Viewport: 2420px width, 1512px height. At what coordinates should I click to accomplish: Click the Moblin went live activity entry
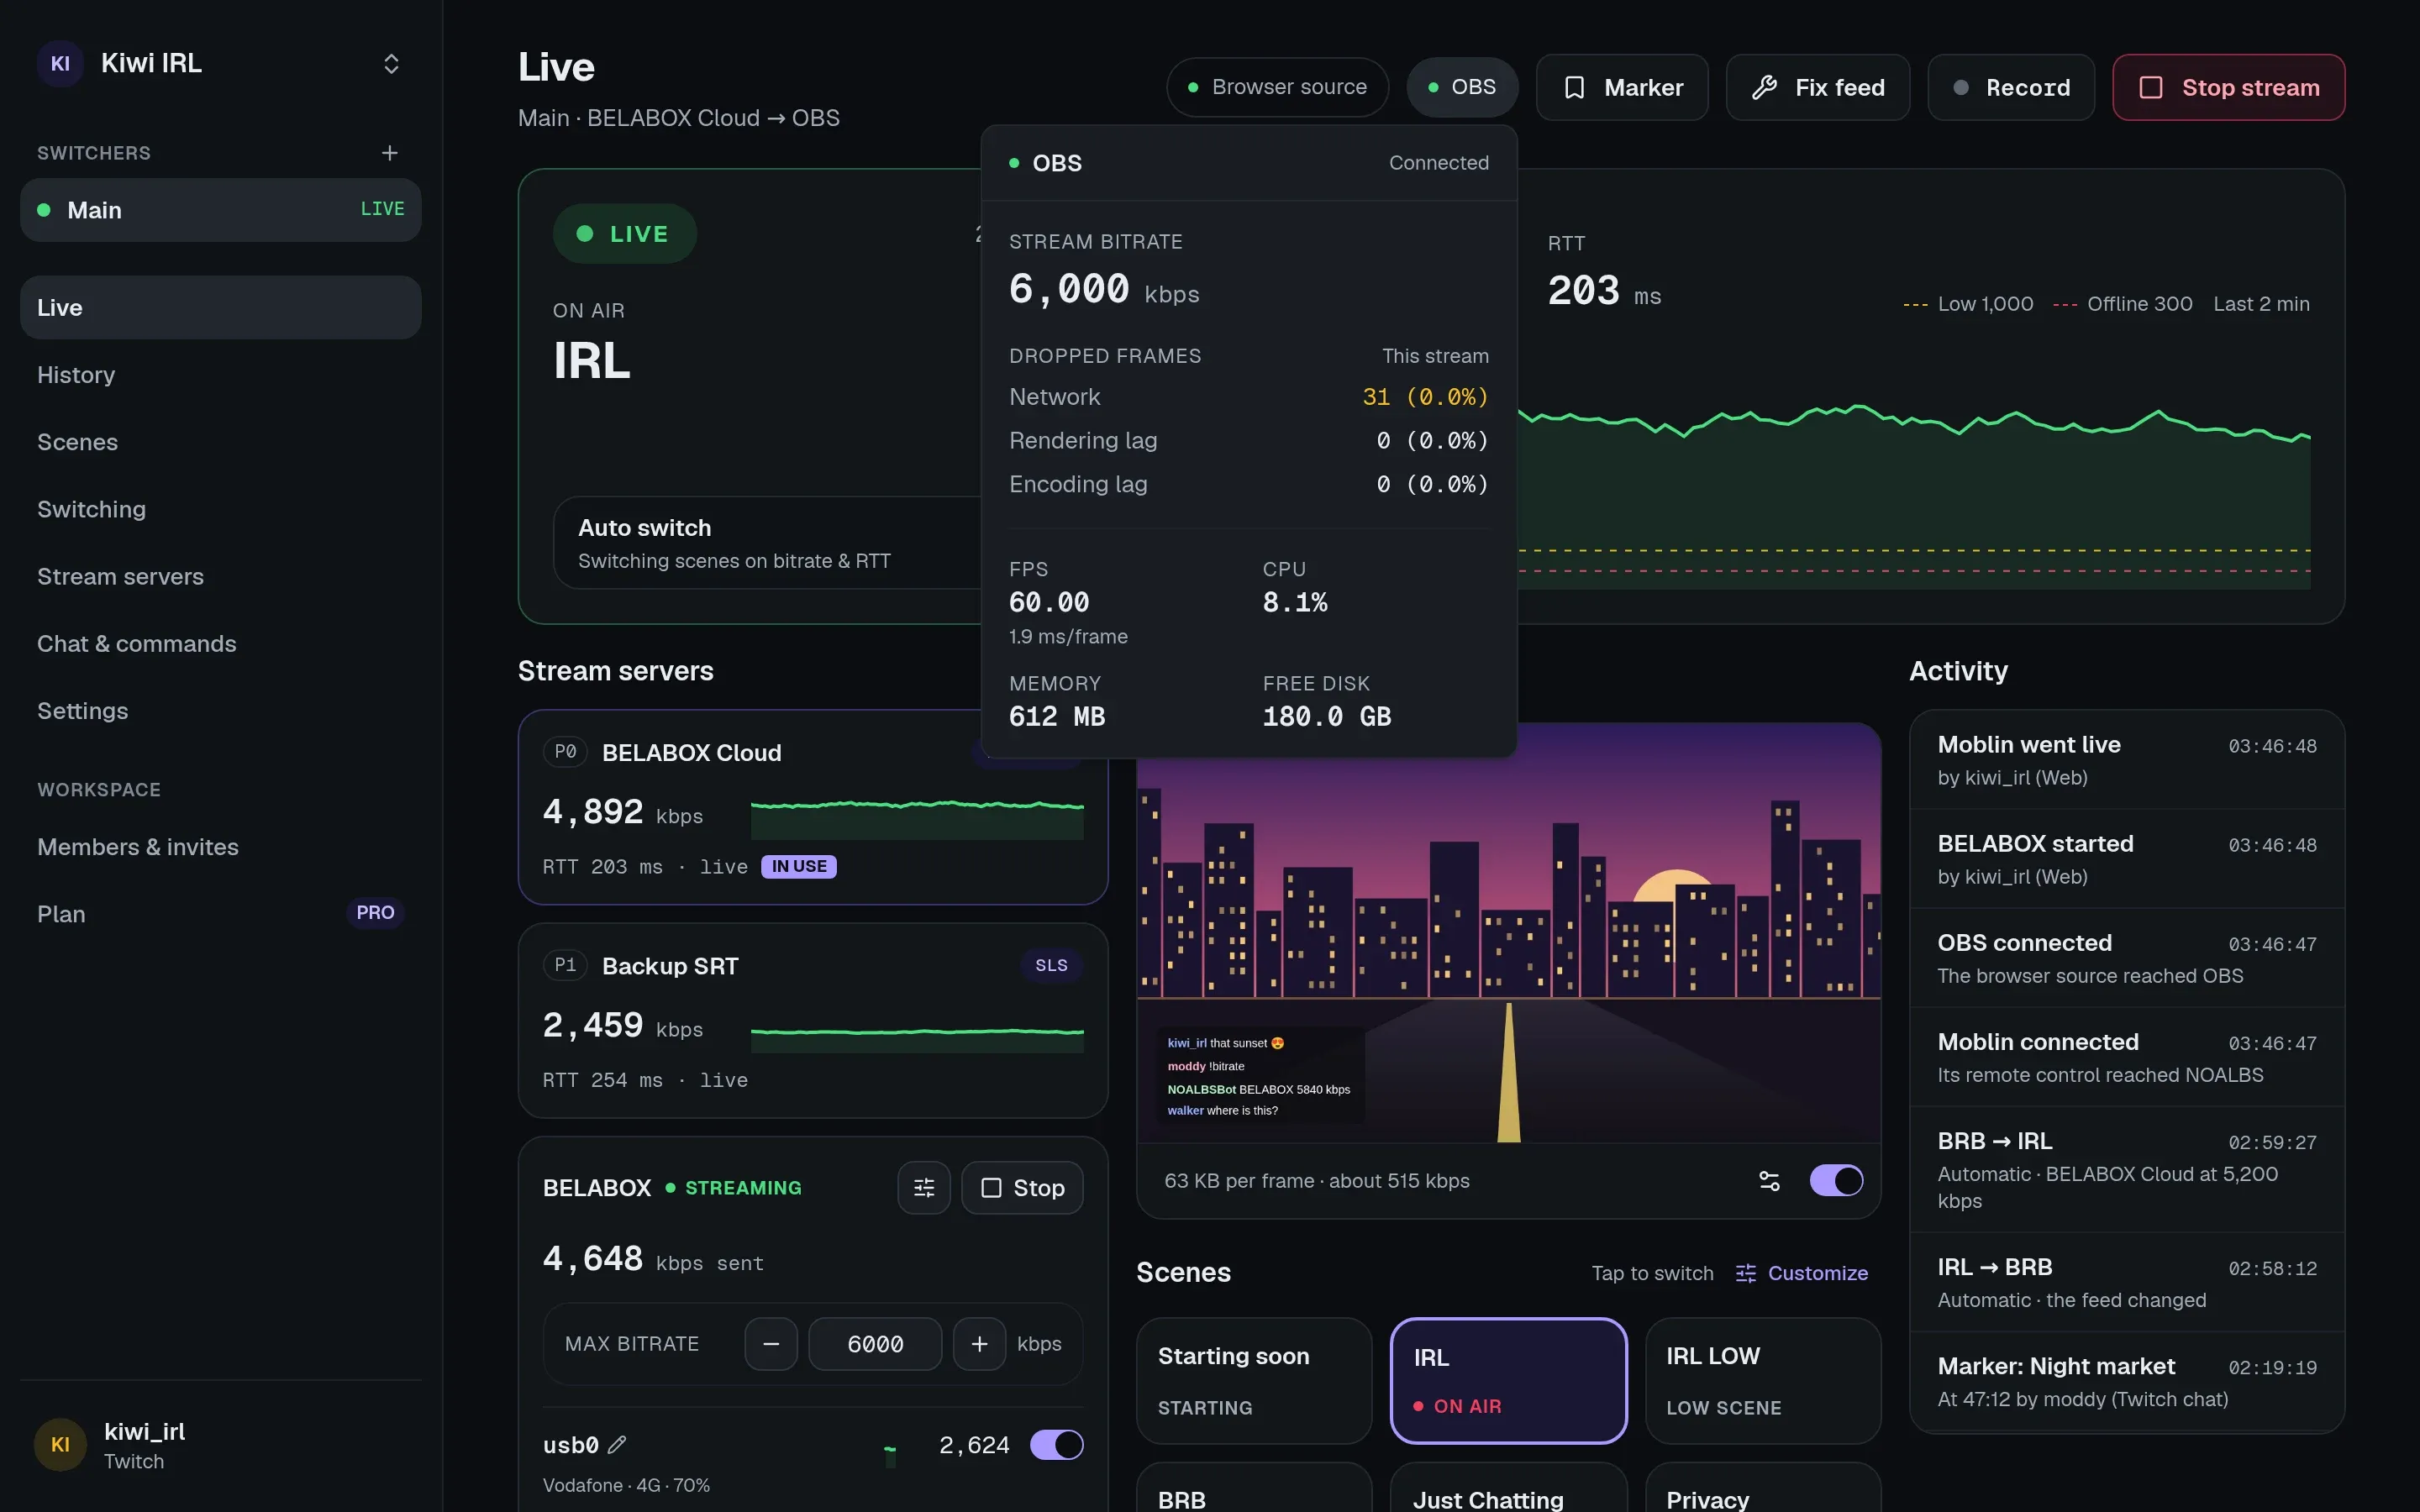click(x=2126, y=760)
